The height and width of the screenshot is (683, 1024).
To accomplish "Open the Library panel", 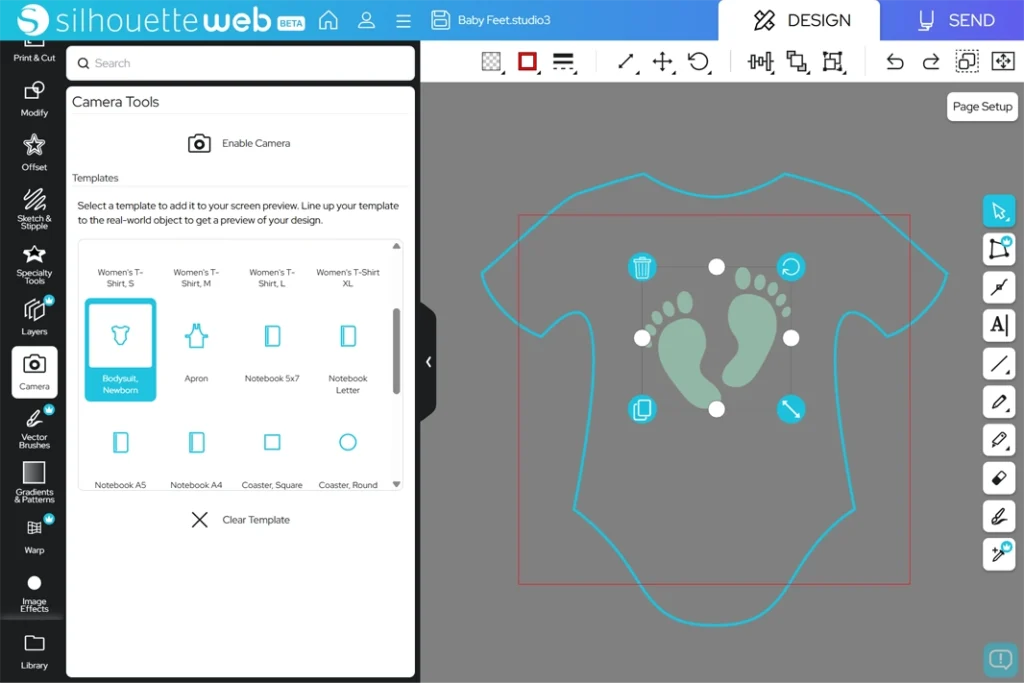I will coord(34,650).
